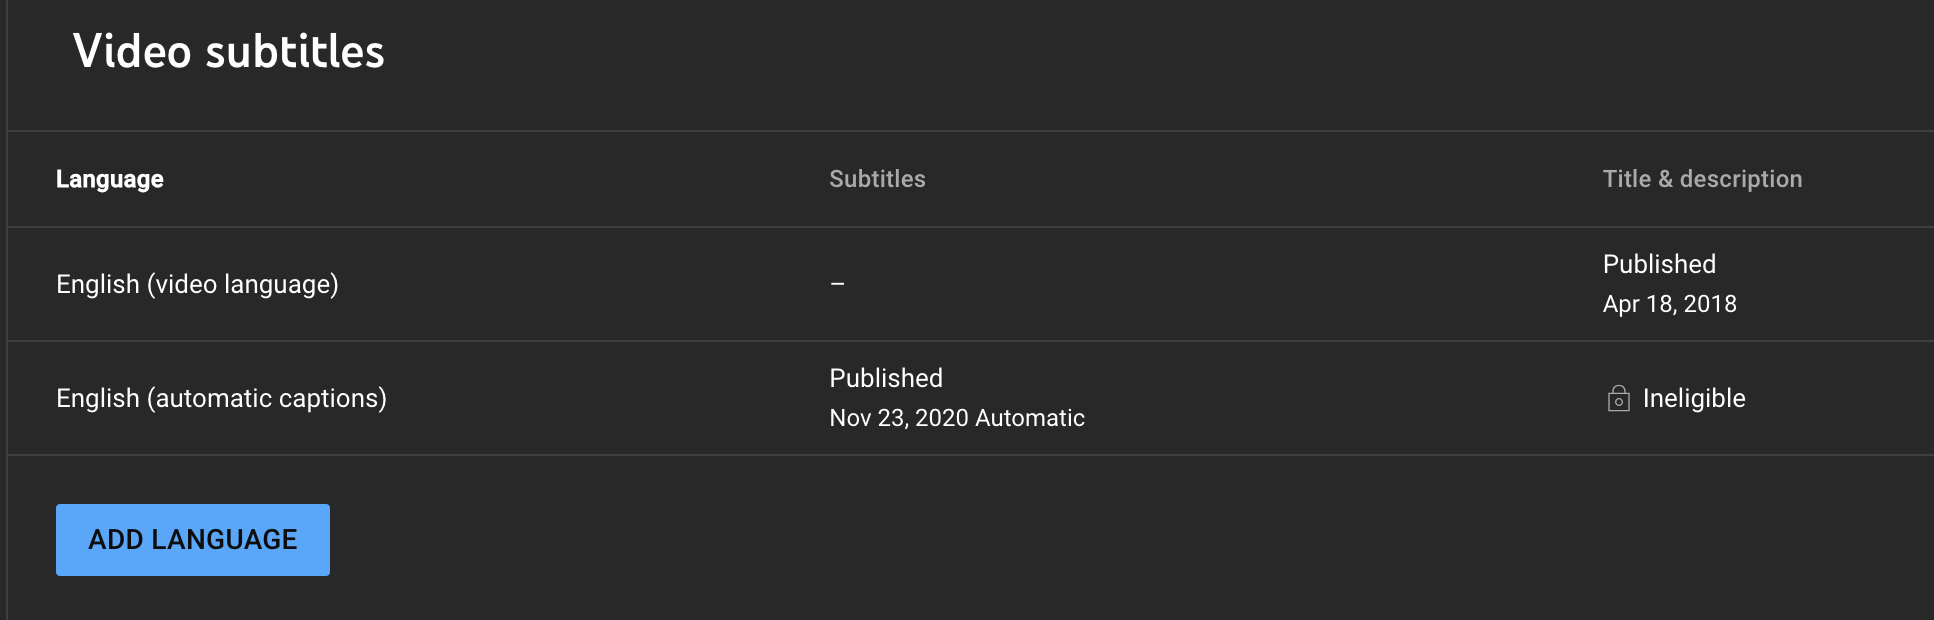The height and width of the screenshot is (620, 1934).
Task: Click the ADD LANGUAGE button
Action: click(193, 540)
